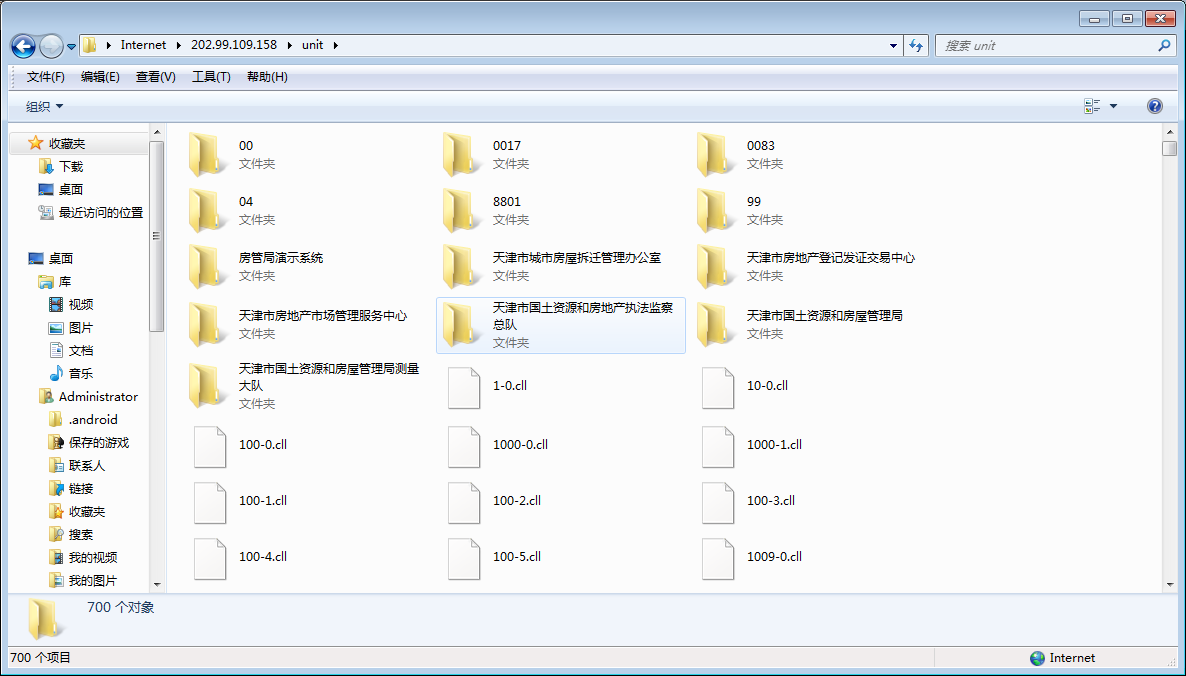Select the 天津市国土资源和房屋管理局 folder icon
Screen dimensions: 1186x676
716,325
